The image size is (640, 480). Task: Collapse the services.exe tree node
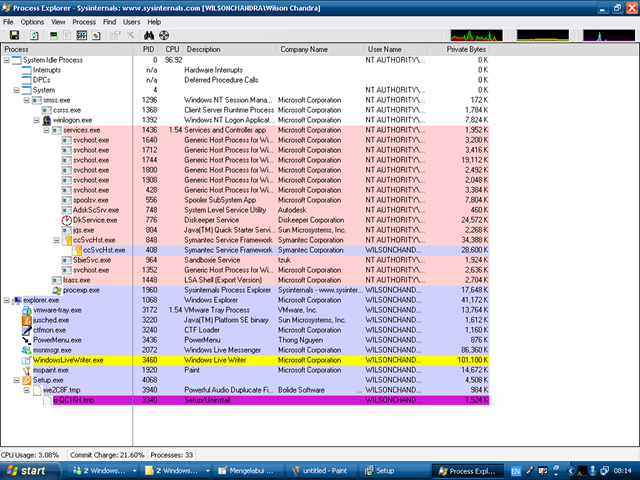46,130
